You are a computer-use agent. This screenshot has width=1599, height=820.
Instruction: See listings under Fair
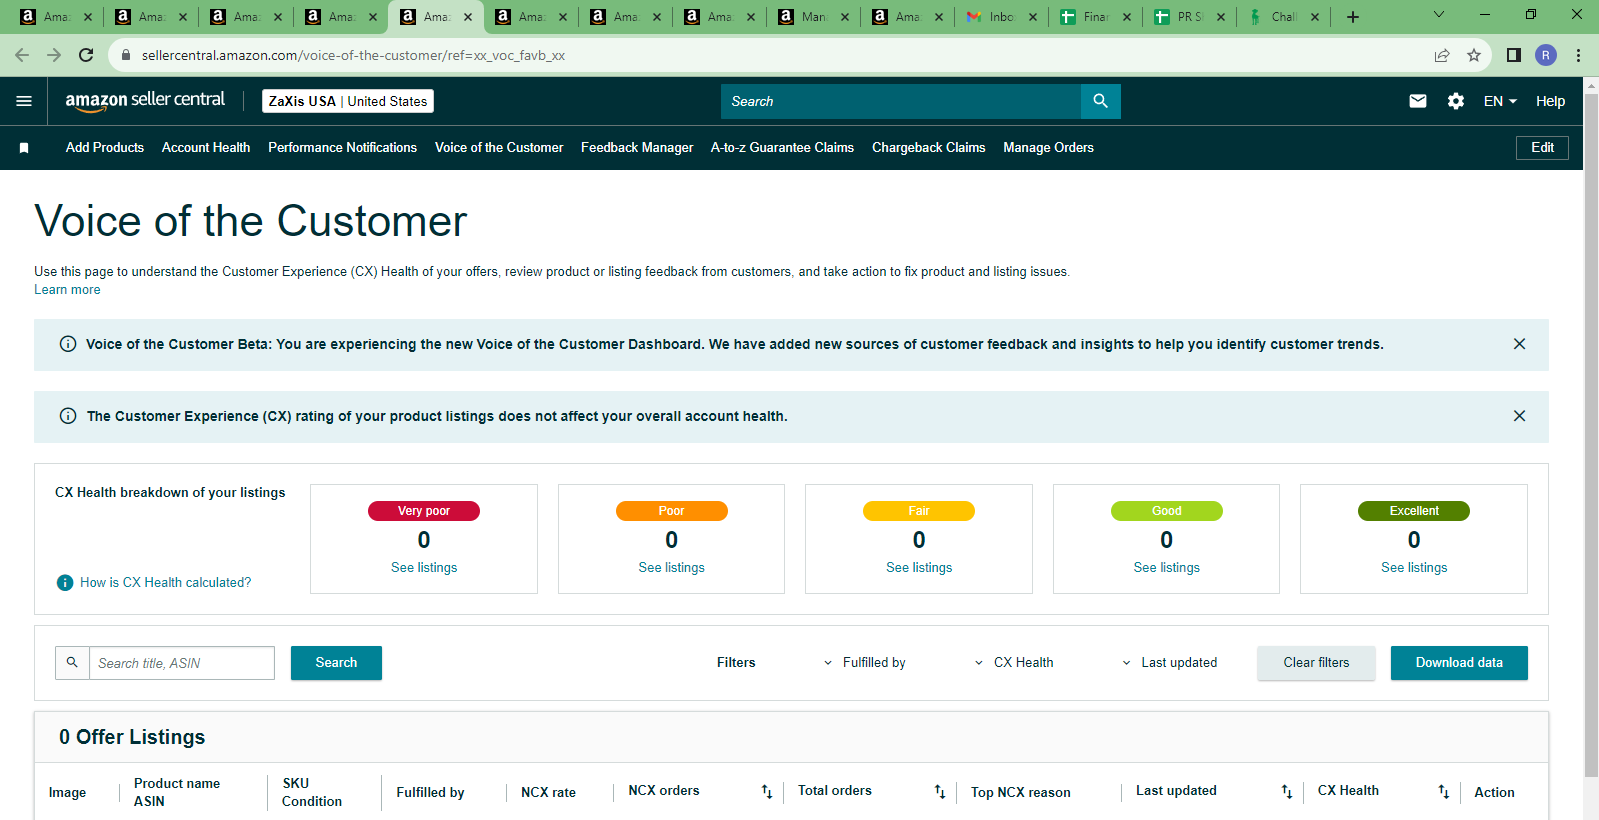pos(919,568)
